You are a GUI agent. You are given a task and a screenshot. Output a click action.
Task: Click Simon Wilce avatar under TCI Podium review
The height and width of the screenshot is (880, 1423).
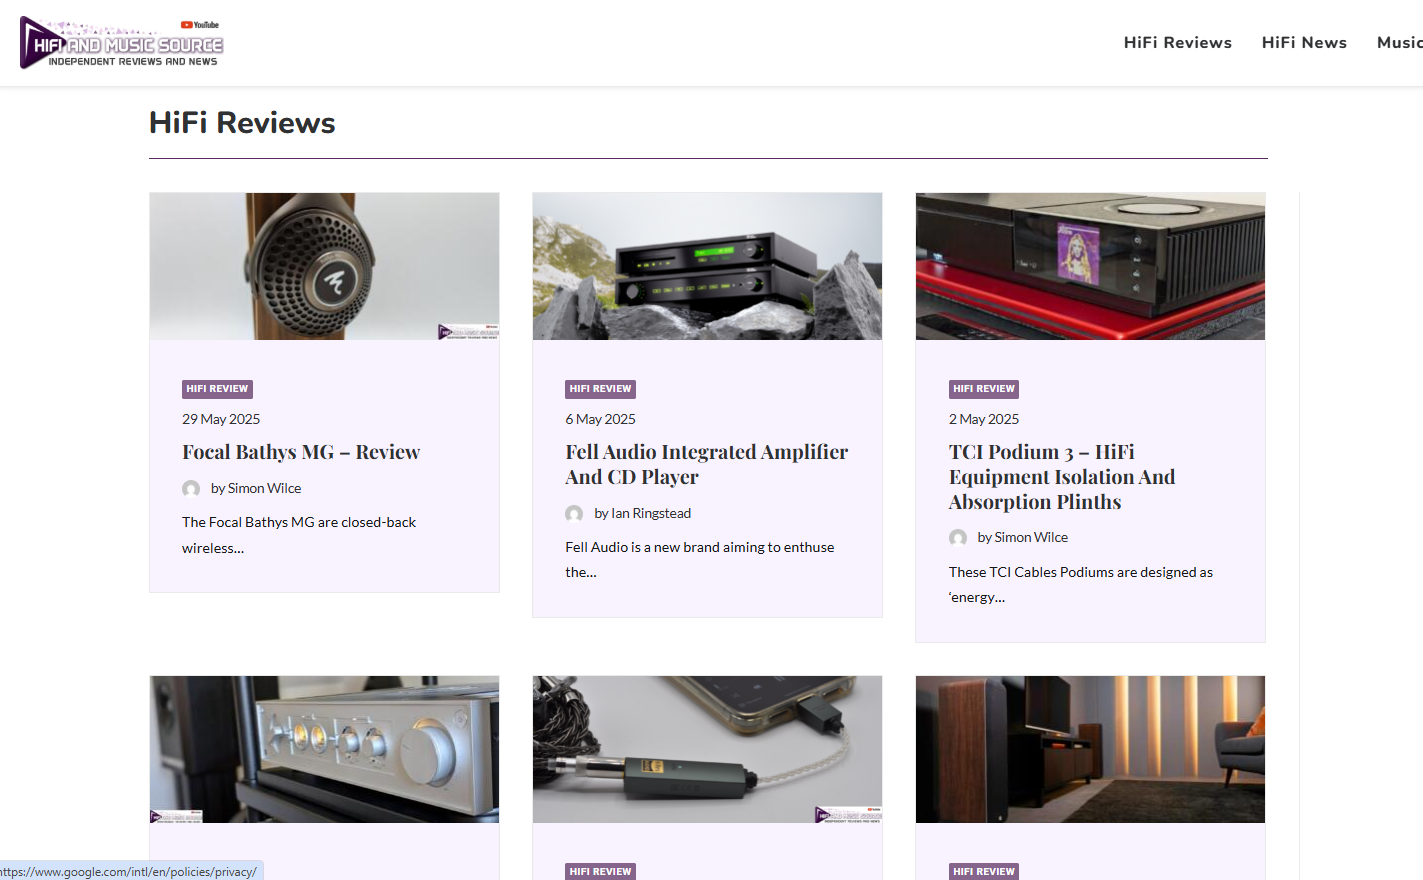coord(958,538)
